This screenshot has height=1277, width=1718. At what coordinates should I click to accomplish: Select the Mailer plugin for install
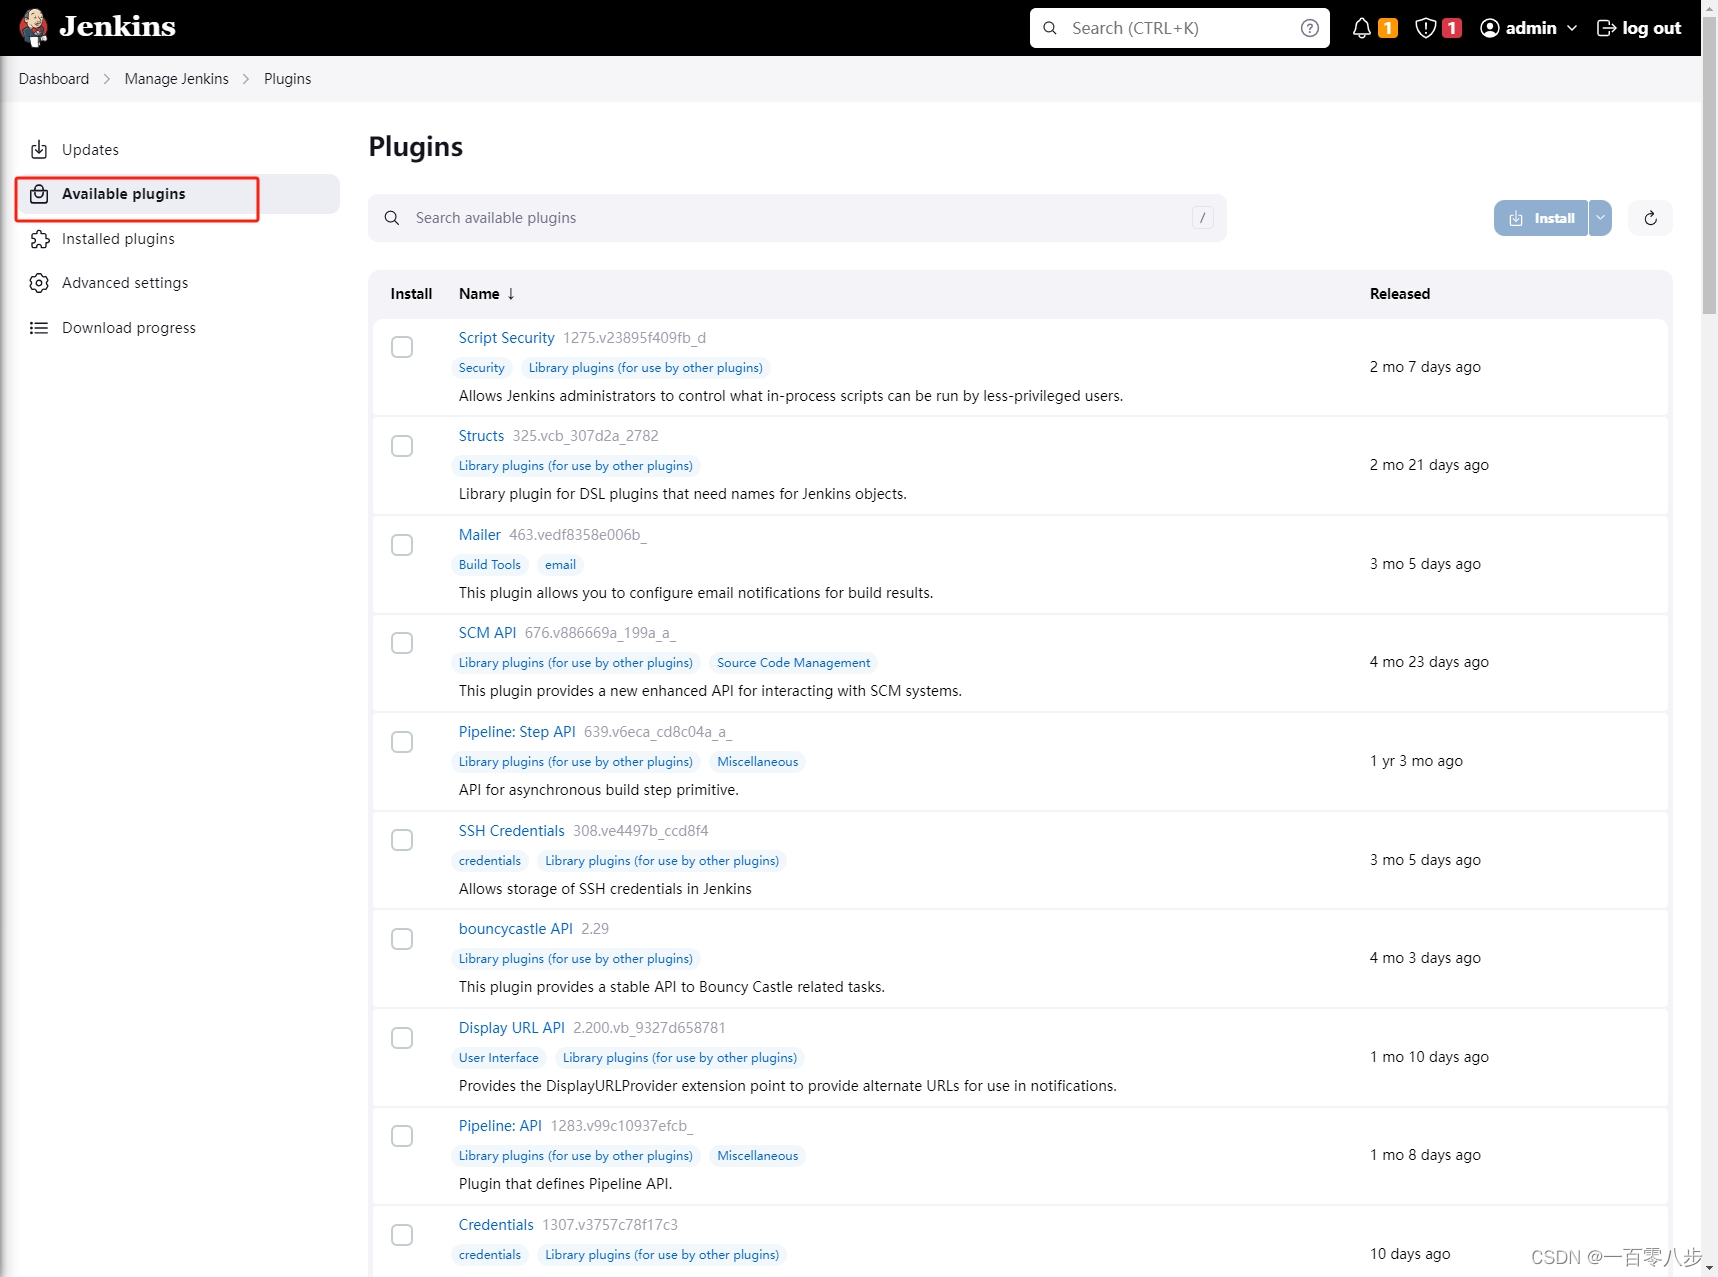tap(402, 545)
